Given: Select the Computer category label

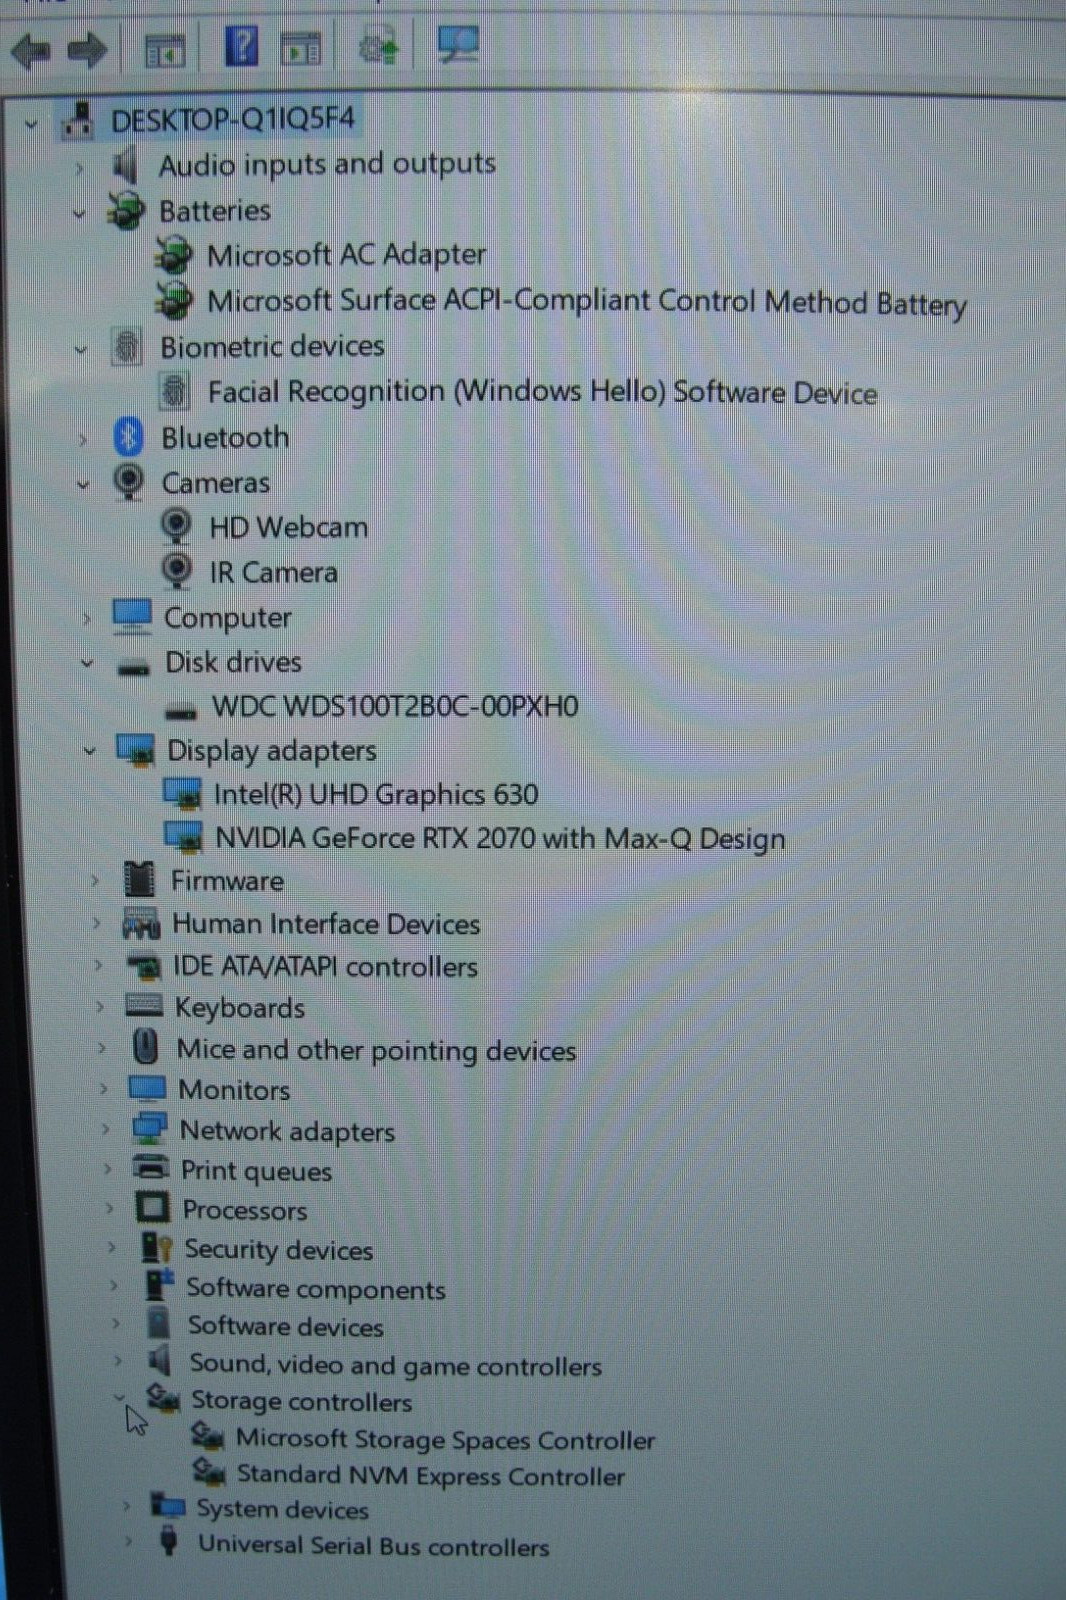Looking at the screenshot, I should point(228,618).
